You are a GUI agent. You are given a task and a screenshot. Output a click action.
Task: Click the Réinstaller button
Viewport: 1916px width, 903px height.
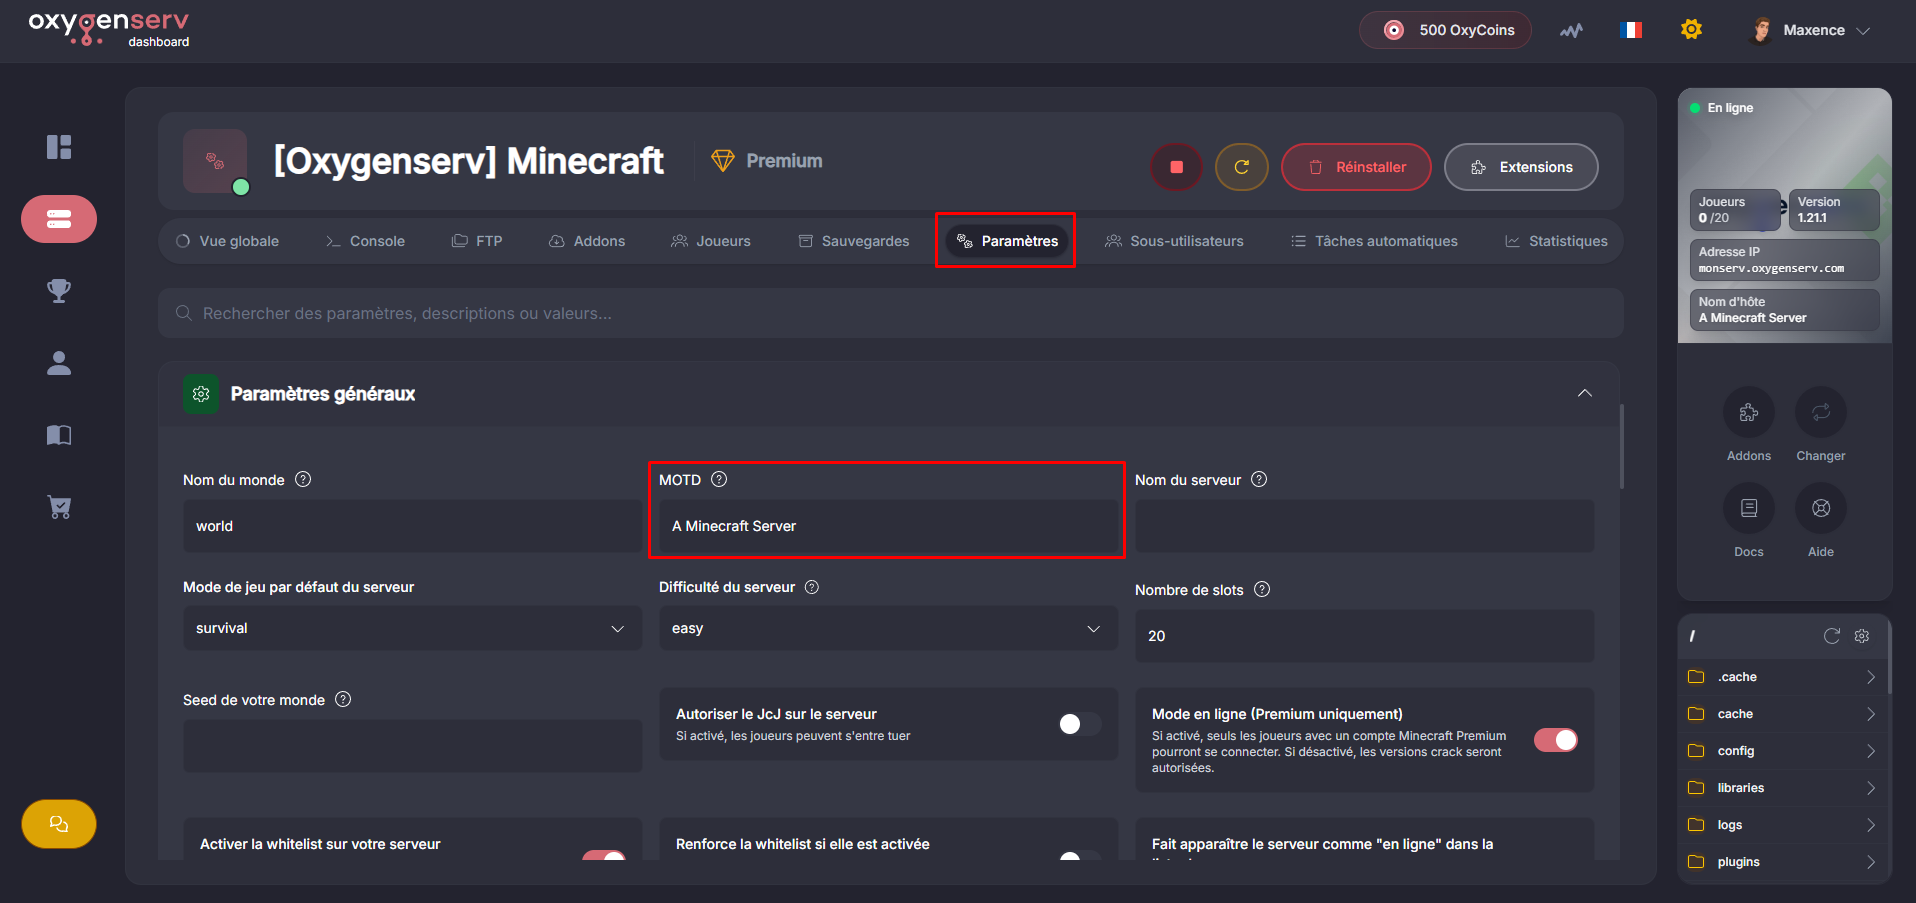(1355, 167)
